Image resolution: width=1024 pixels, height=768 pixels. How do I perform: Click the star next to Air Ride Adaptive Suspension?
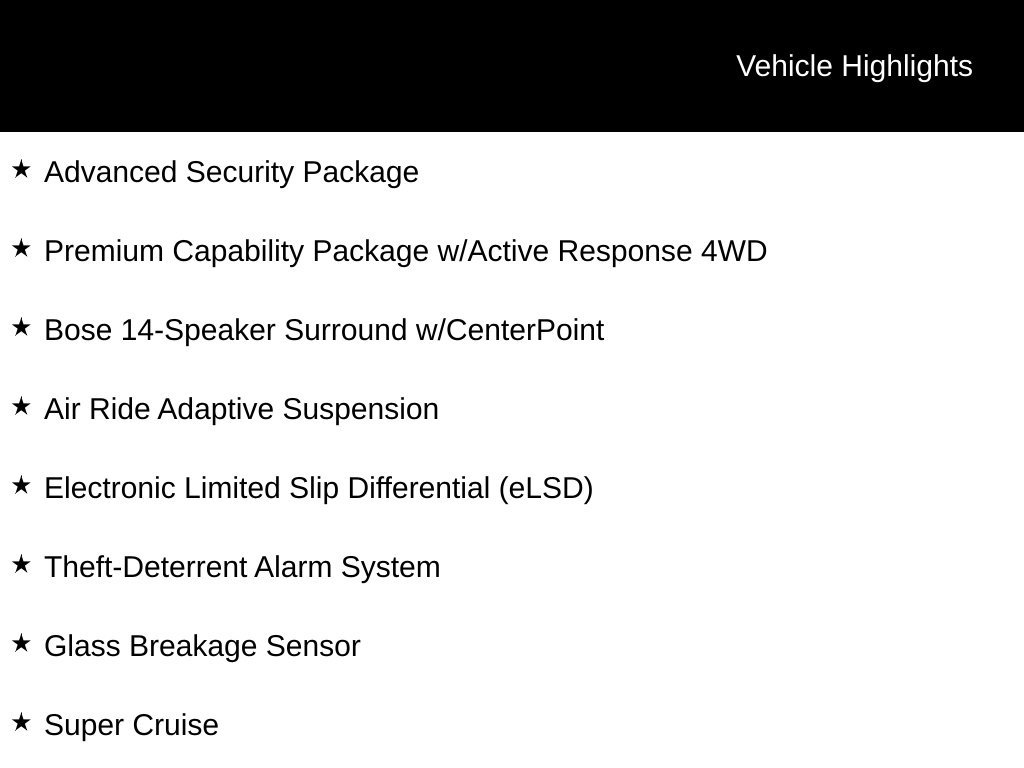pyautogui.click(x=21, y=407)
